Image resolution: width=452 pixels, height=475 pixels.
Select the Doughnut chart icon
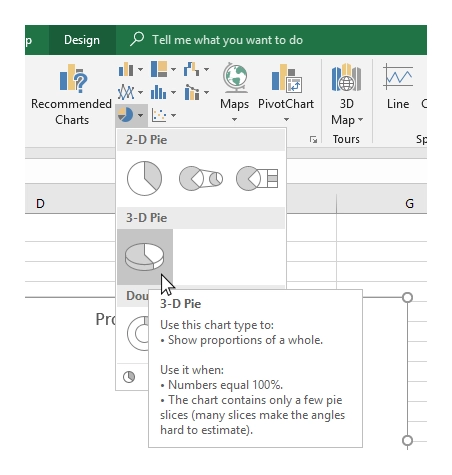click(138, 333)
